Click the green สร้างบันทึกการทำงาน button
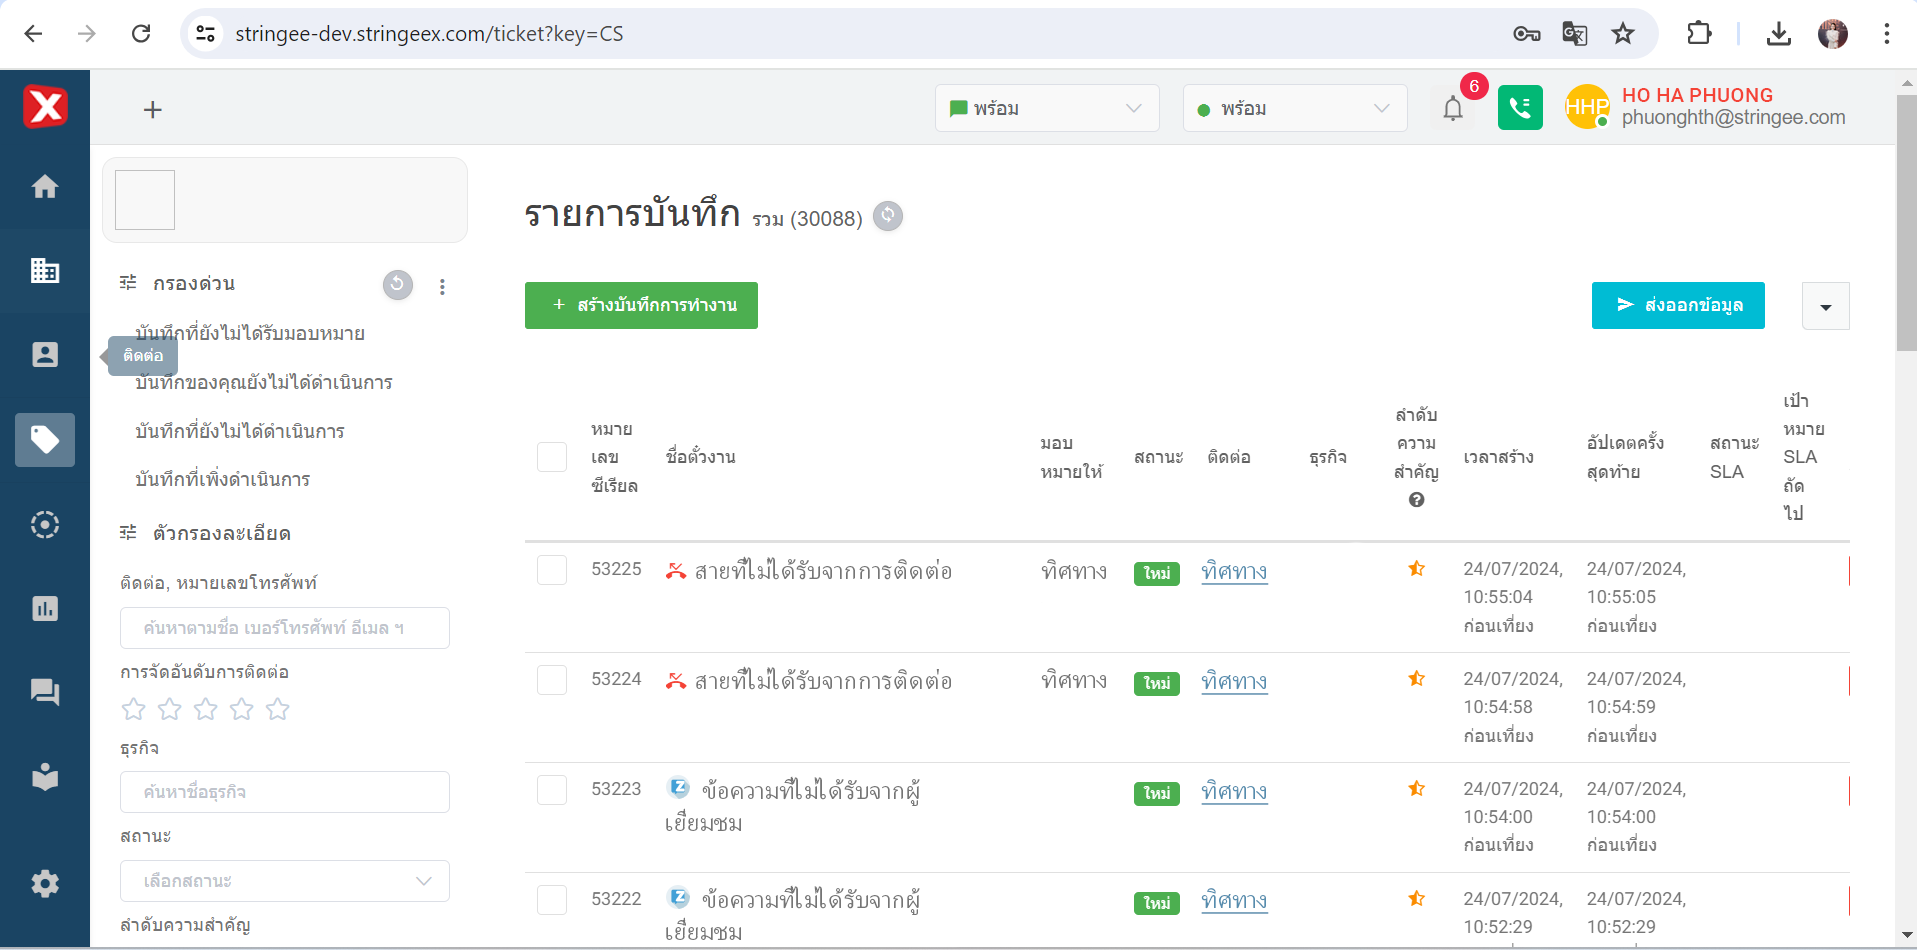Screen dimensions: 1917x950 [x=641, y=305]
